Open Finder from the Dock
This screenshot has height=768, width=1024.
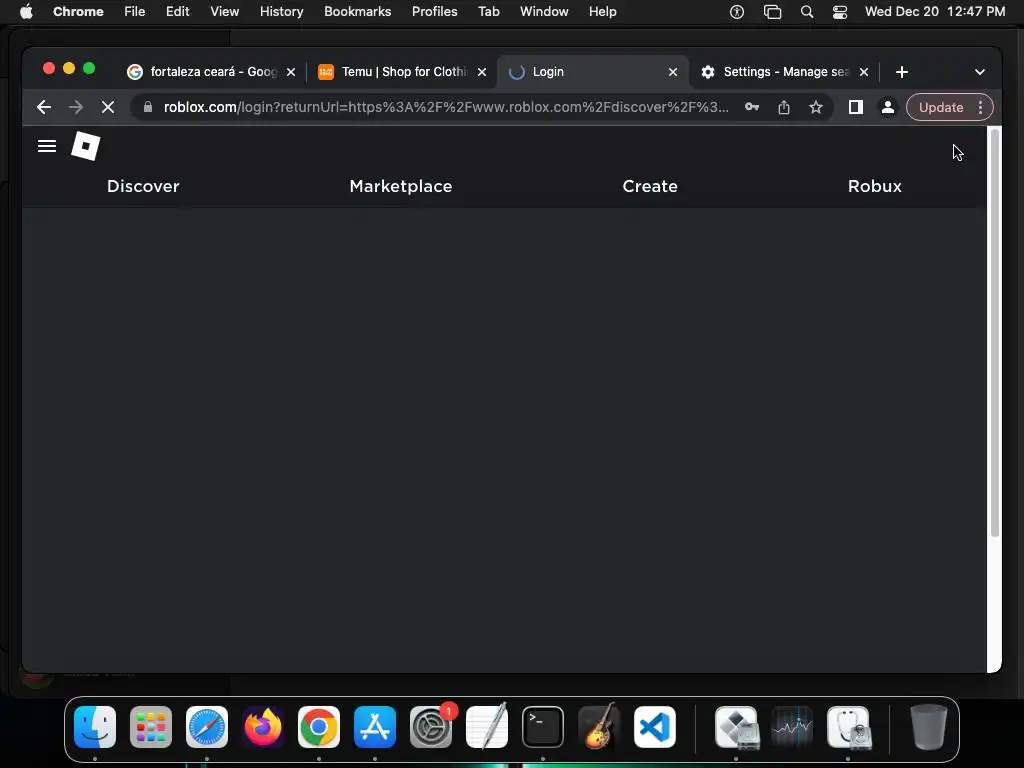point(95,727)
